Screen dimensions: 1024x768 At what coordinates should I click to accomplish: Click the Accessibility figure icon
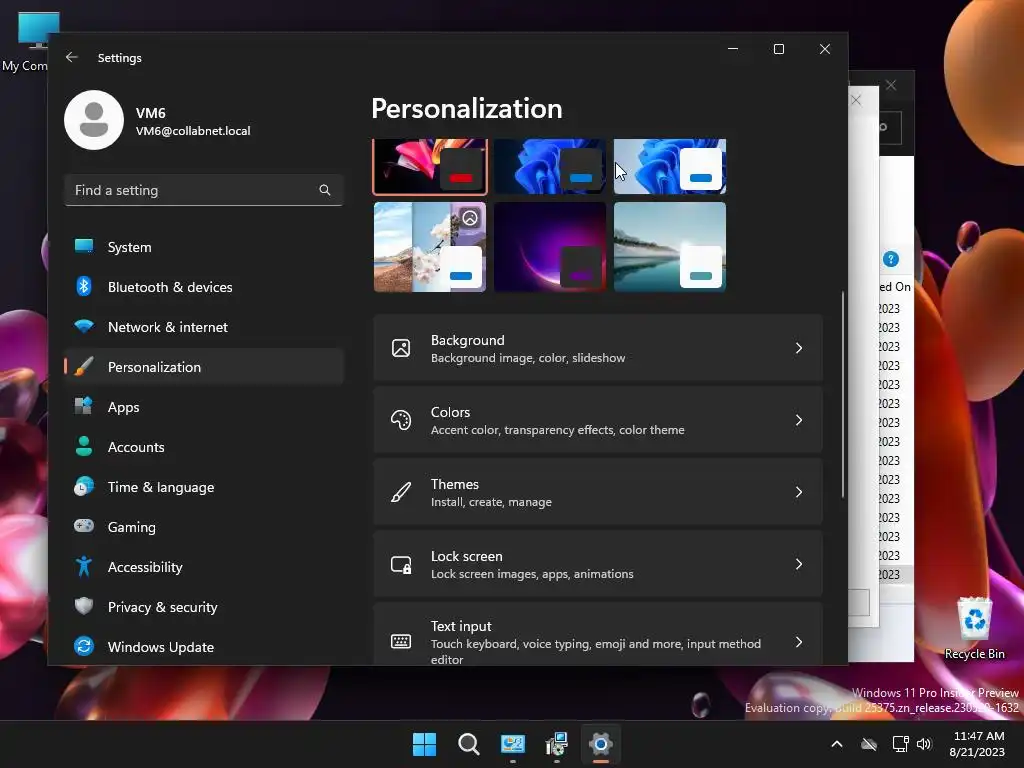point(84,566)
